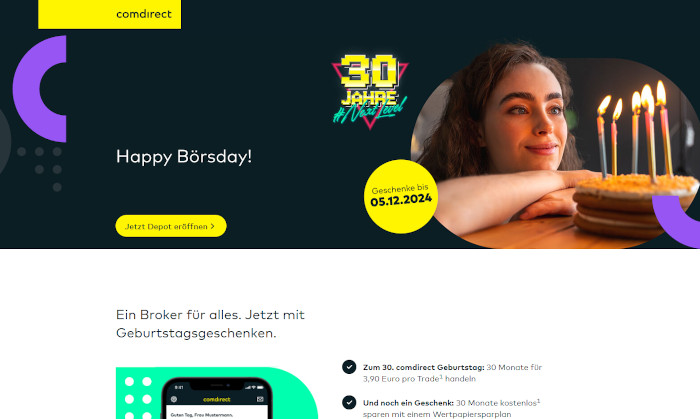
Task: Click the 'Zum 30. comdirect Geburtstag' text
Action: click(424, 367)
